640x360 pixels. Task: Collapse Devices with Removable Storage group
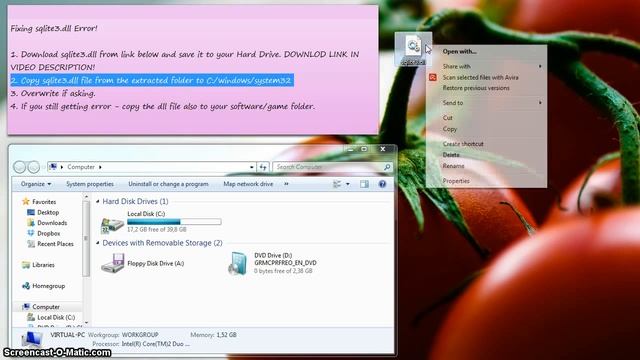[x=98, y=243]
